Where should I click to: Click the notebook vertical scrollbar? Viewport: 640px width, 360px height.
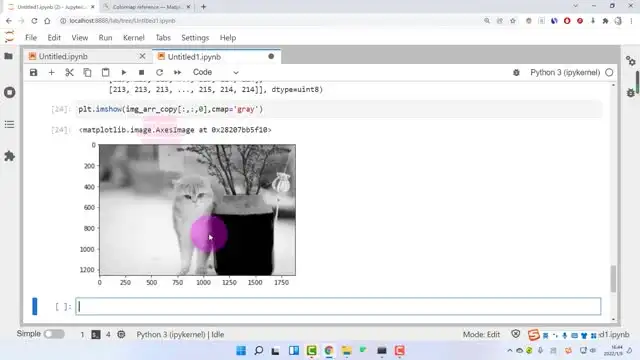(613, 278)
